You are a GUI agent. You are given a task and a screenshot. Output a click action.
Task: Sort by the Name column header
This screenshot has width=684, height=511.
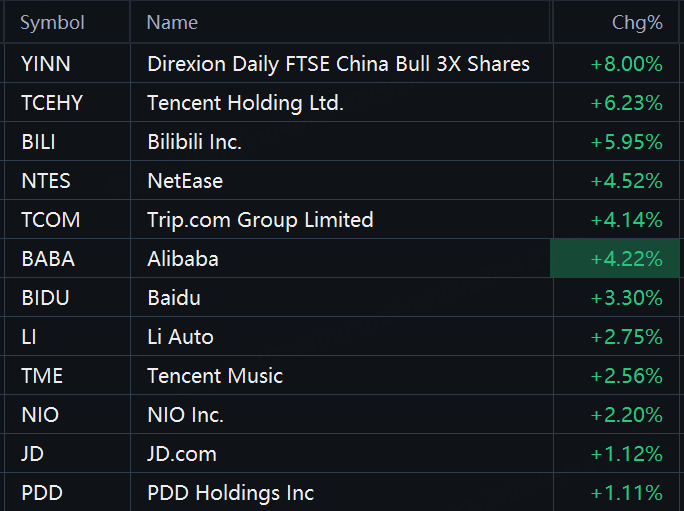pos(172,22)
